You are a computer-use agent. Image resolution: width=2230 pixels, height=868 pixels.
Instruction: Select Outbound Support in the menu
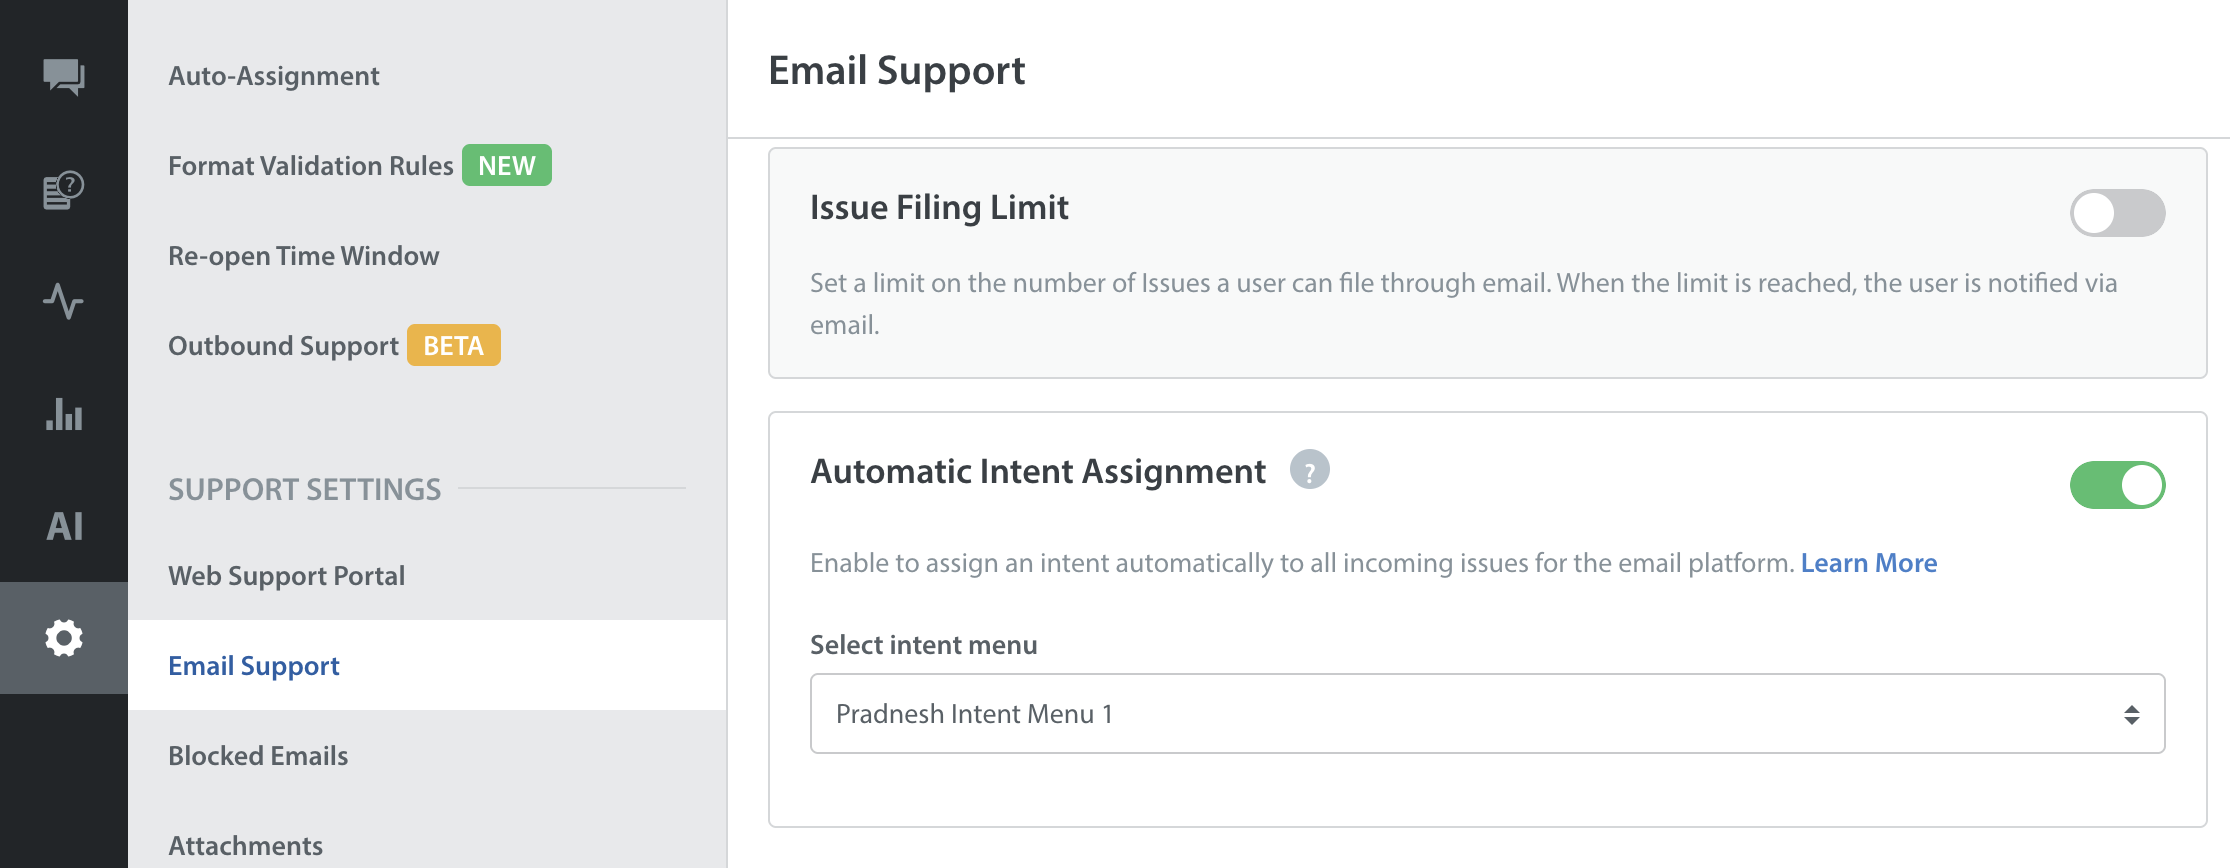(x=283, y=346)
